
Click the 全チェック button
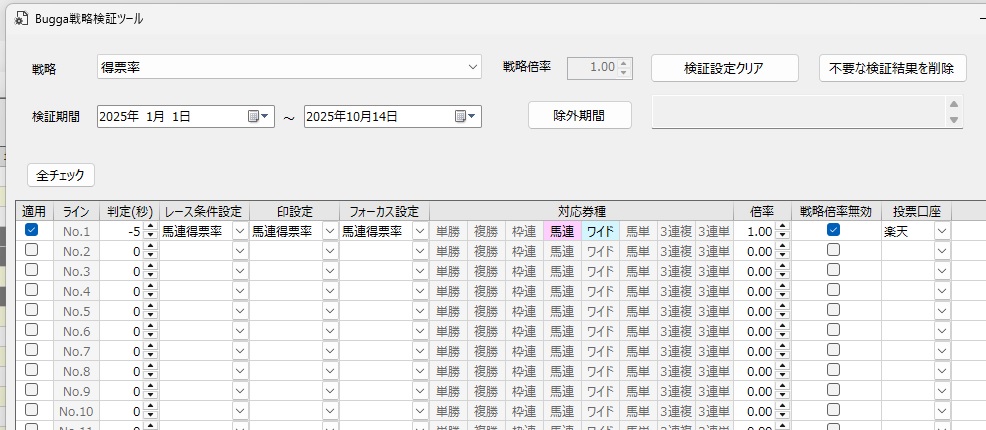pos(61,175)
